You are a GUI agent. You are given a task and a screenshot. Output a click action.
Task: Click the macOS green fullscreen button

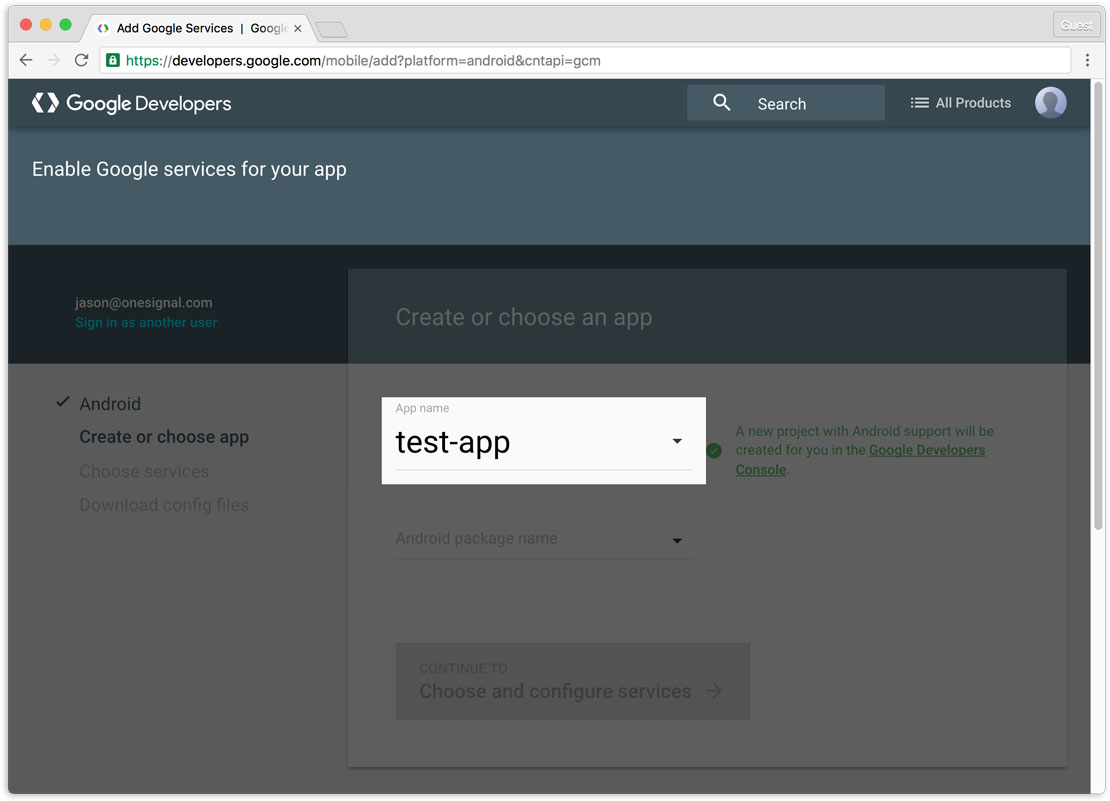click(x=66, y=25)
